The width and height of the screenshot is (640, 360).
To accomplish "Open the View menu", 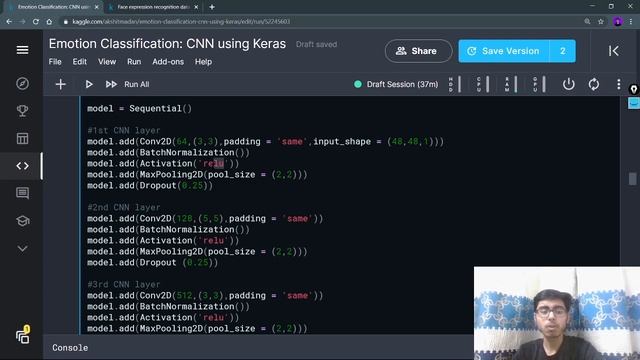I will (x=107, y=62).
